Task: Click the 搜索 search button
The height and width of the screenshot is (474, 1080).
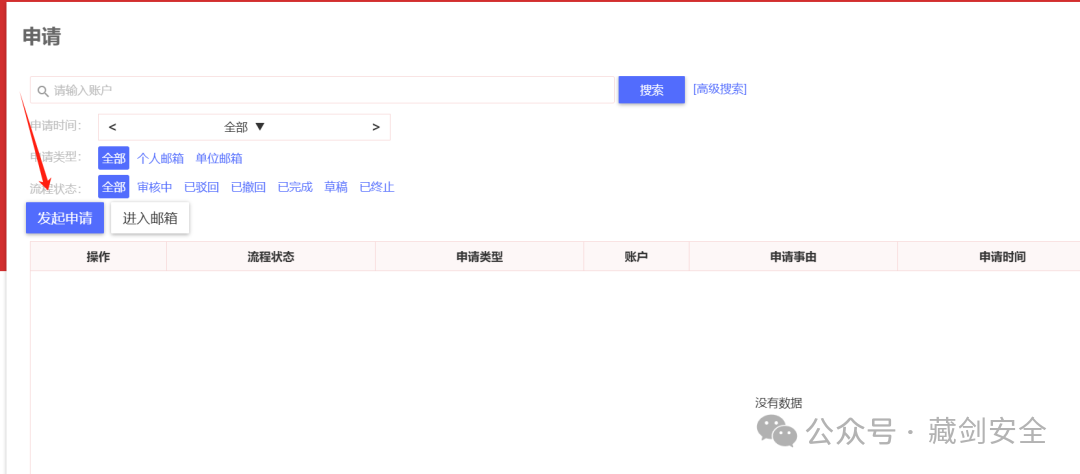Action: click(x=652, y=90)
